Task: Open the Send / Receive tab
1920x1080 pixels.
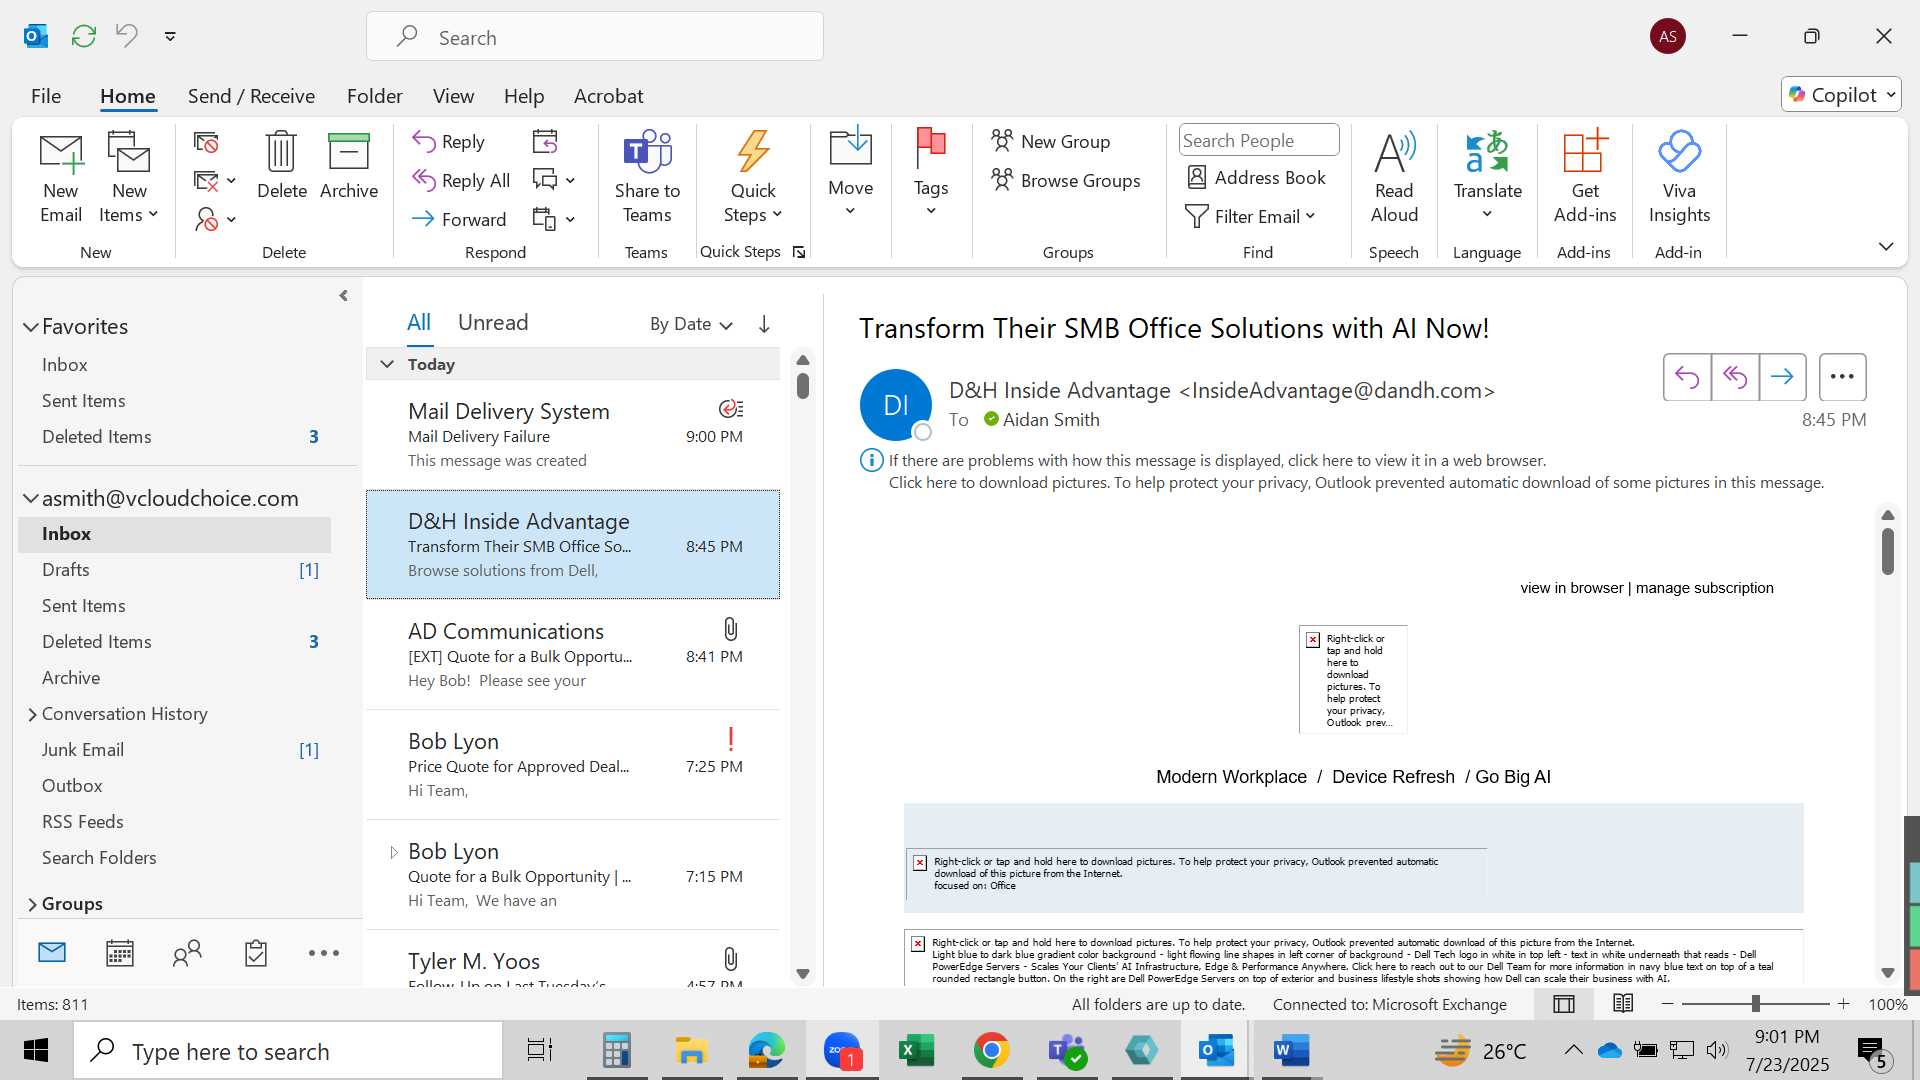Action: coord(251,96)
